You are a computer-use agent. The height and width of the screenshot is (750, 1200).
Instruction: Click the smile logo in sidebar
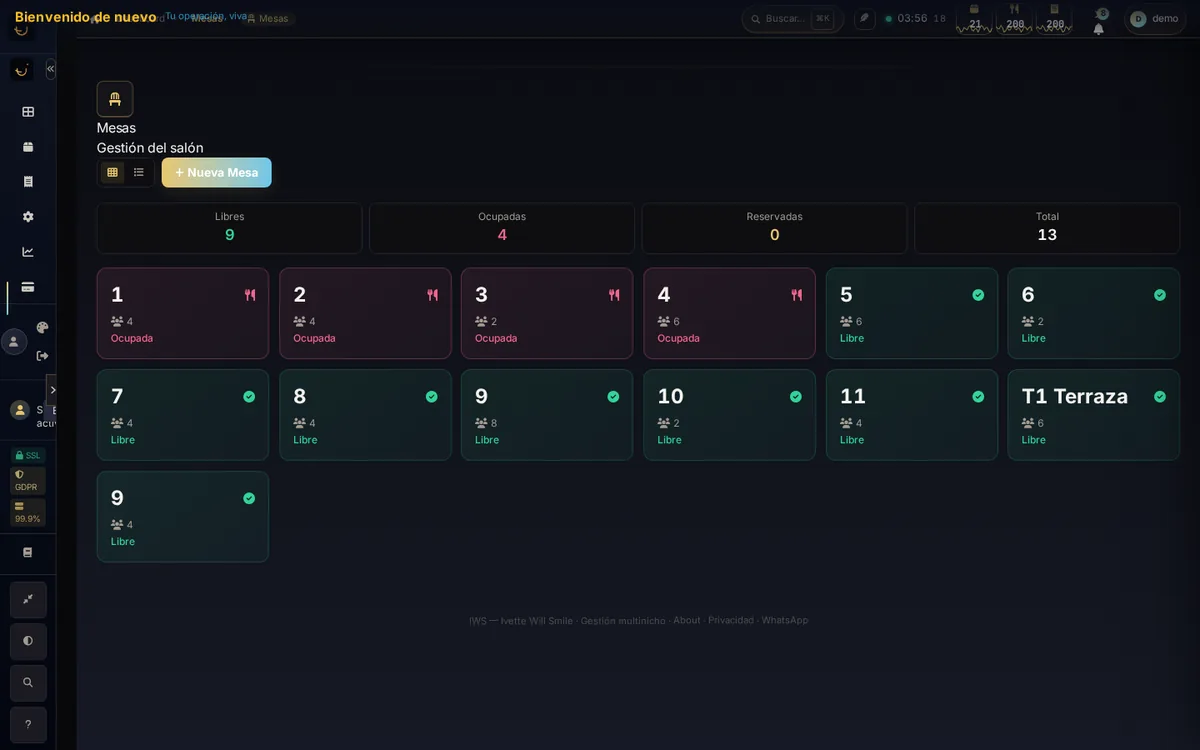[x=22, y=69]
